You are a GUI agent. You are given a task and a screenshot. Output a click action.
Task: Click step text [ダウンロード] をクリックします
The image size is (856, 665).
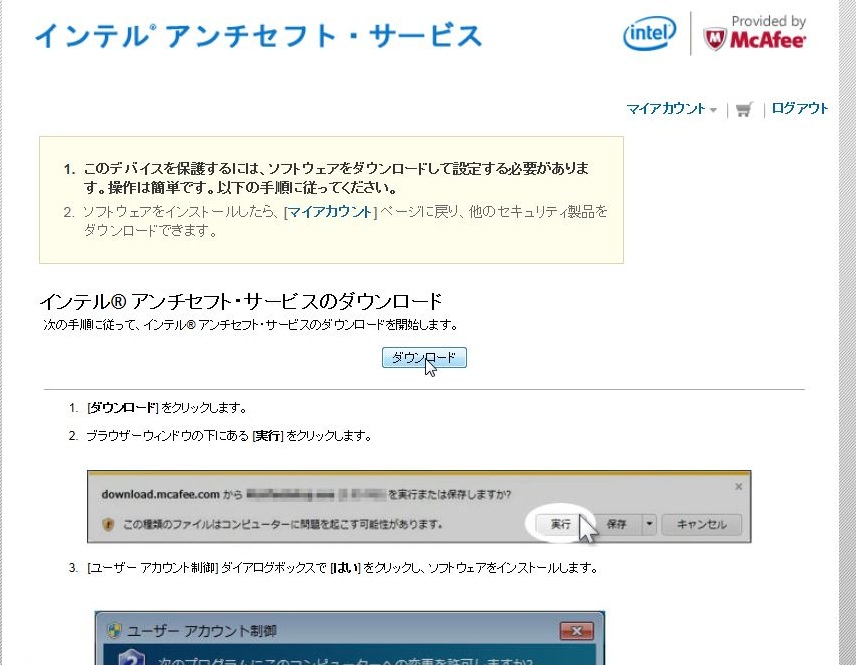[x=167, y=407]
